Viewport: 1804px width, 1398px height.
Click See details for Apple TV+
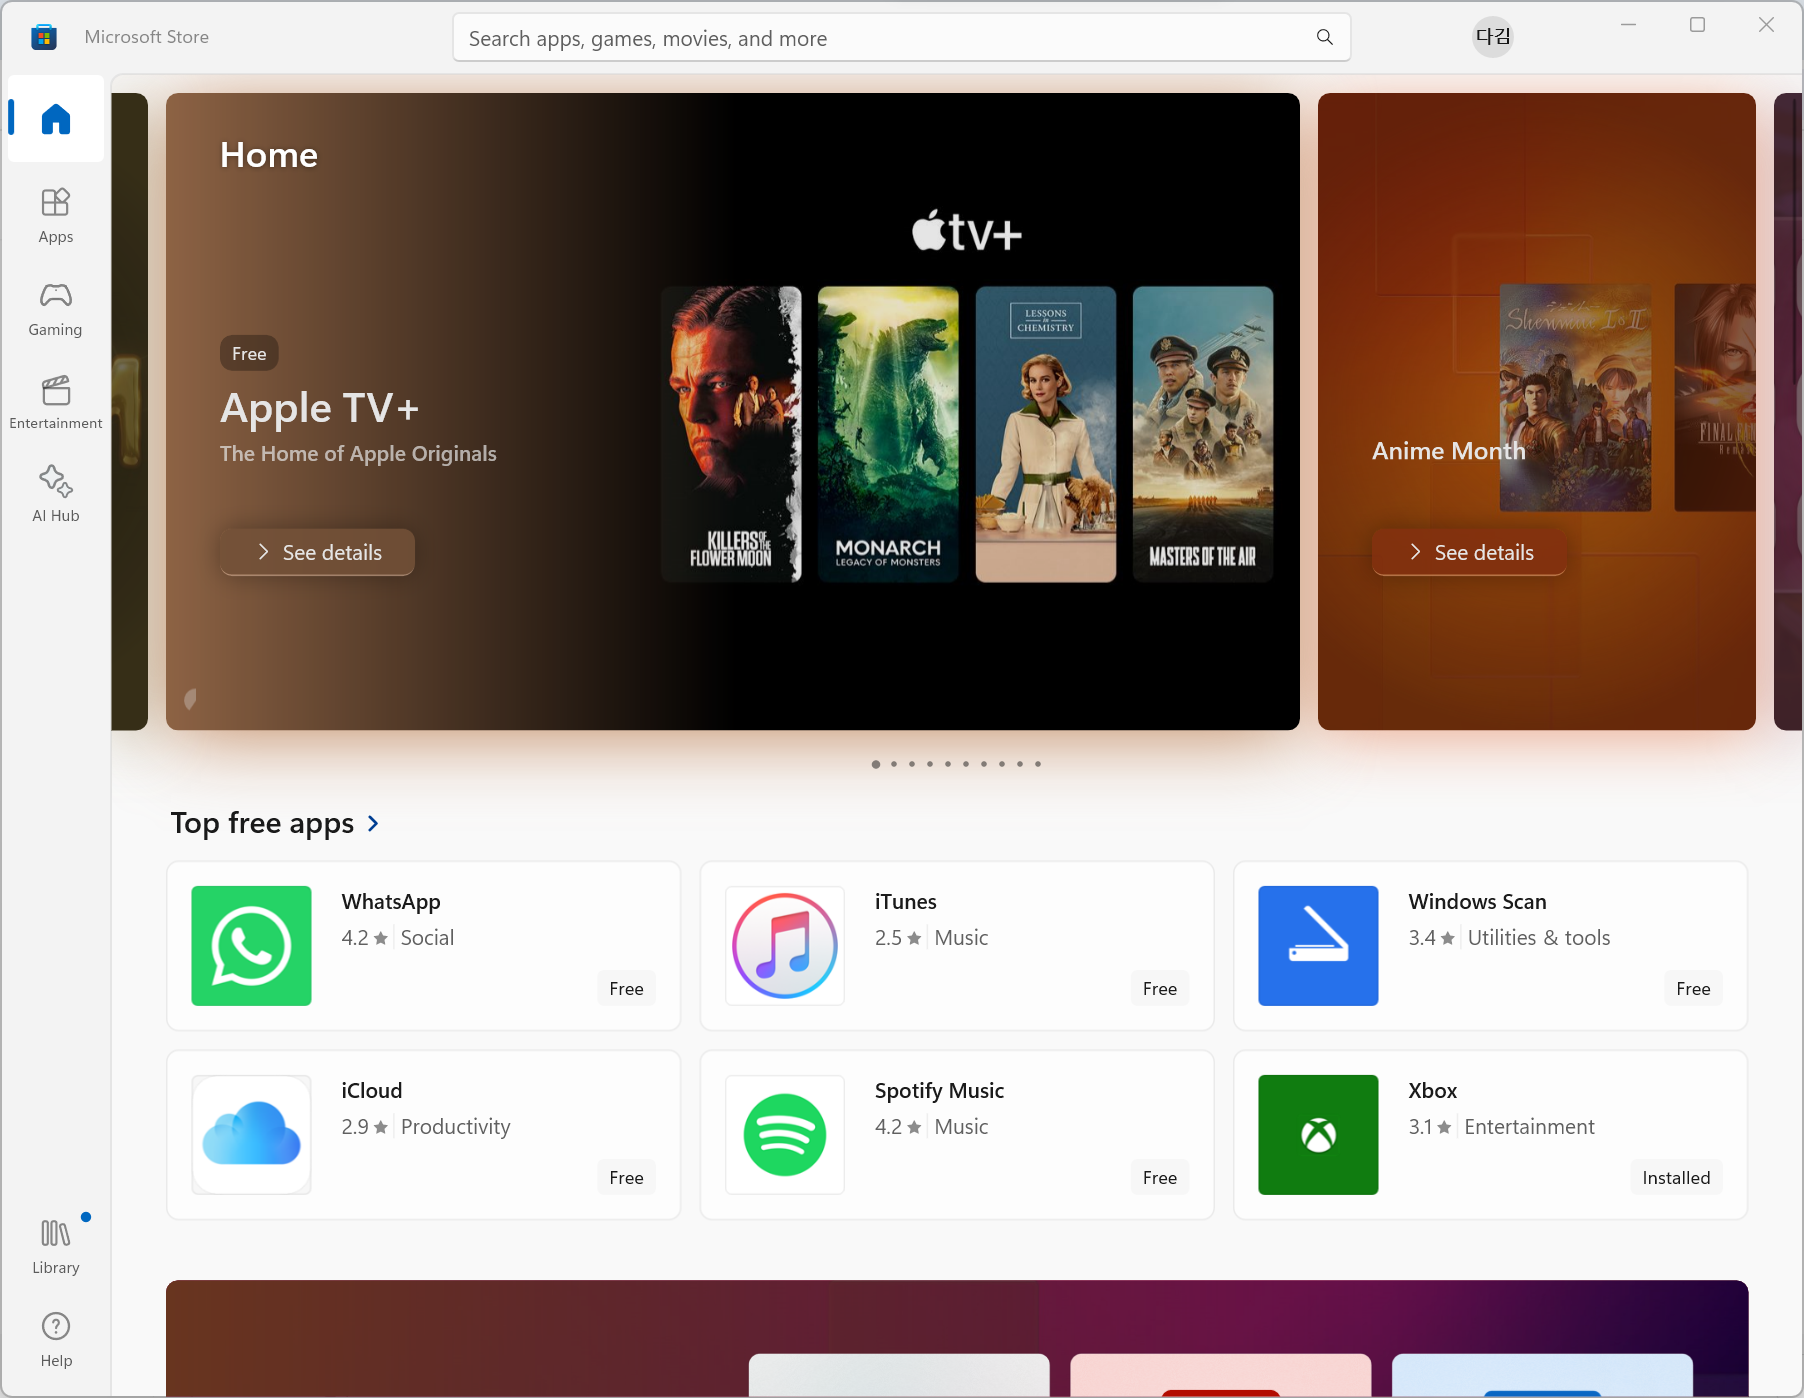tap(317, 552)
